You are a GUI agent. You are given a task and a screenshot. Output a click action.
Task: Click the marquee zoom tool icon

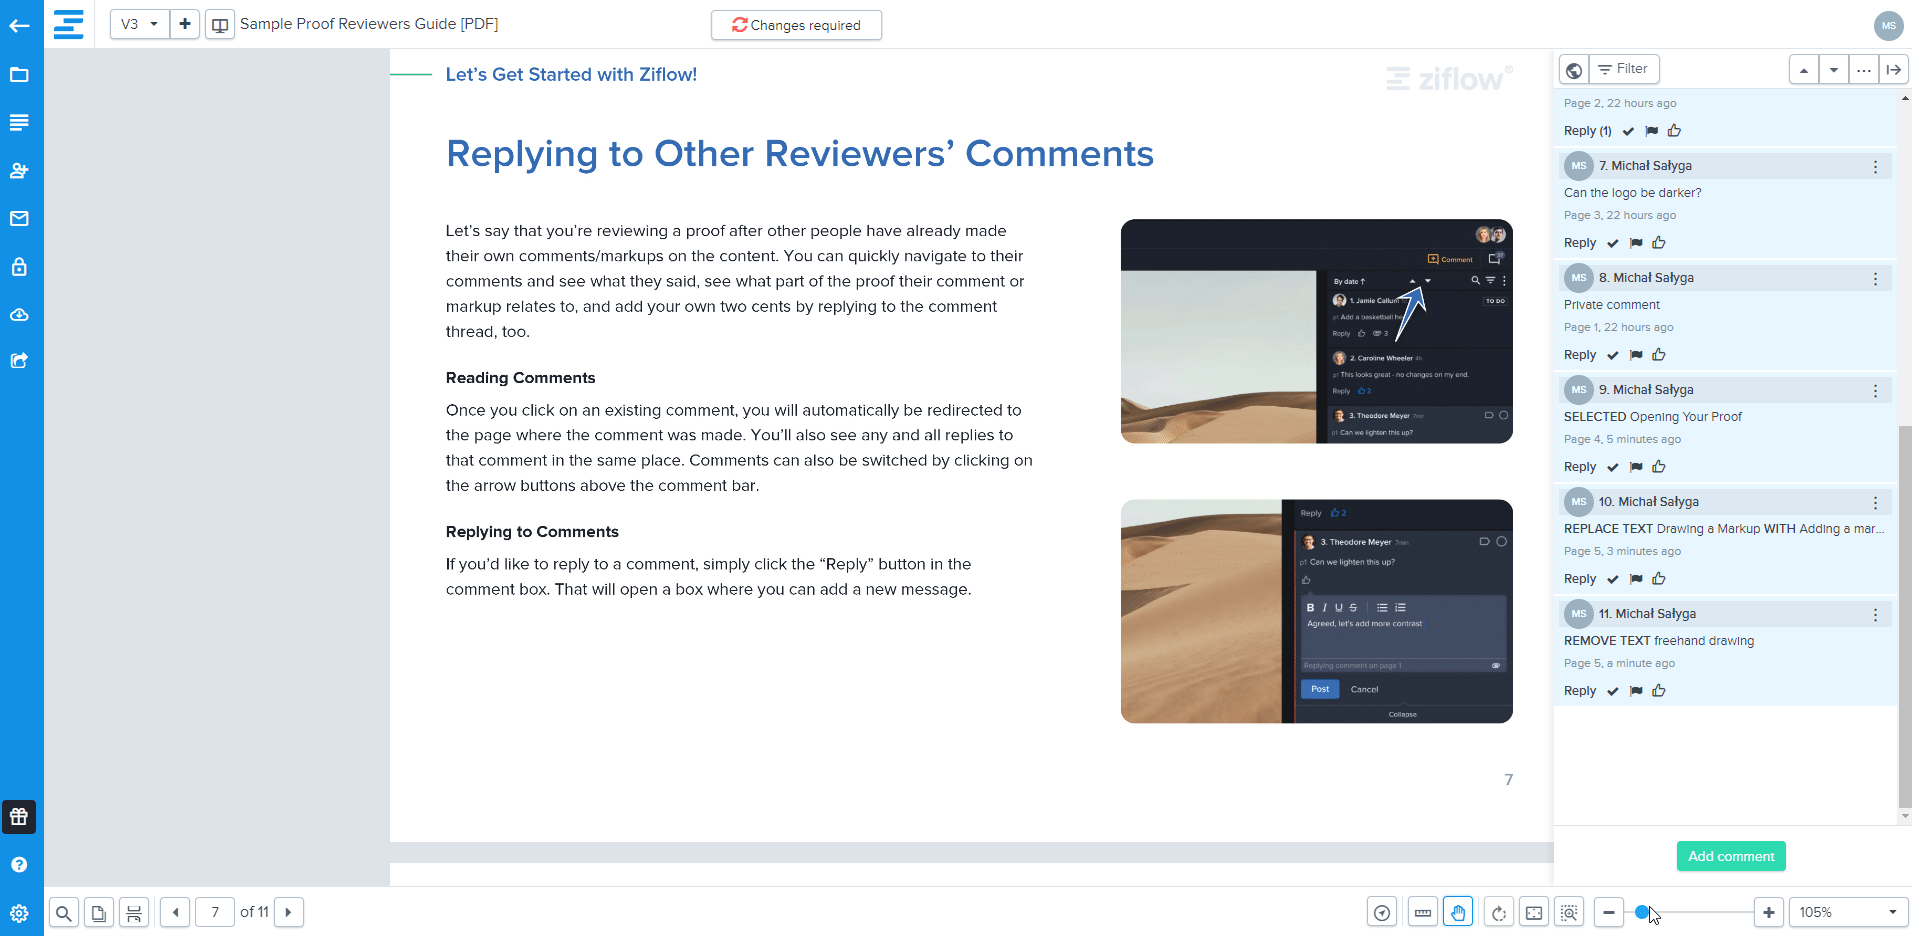point(1569,912)
